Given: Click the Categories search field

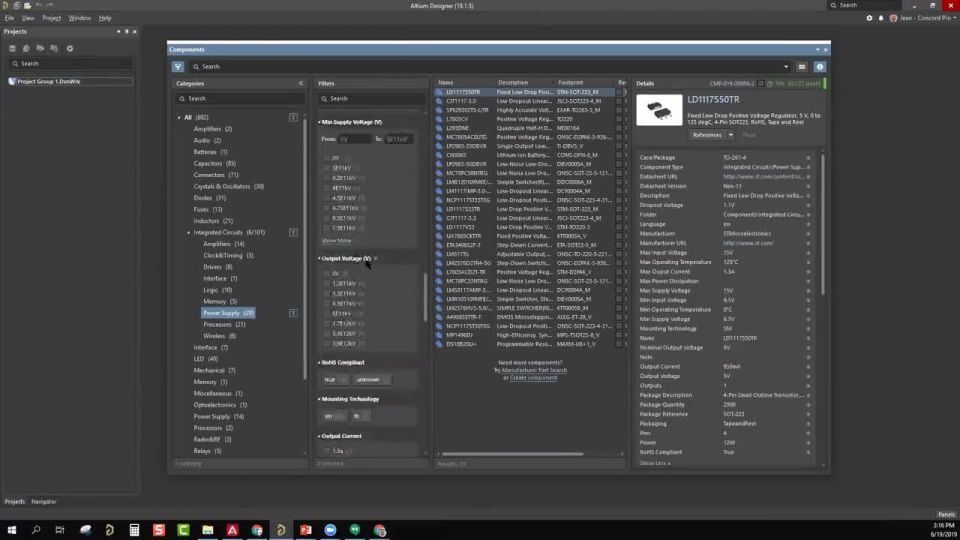Looking at the screenshot, I should (x=239, y=99).
